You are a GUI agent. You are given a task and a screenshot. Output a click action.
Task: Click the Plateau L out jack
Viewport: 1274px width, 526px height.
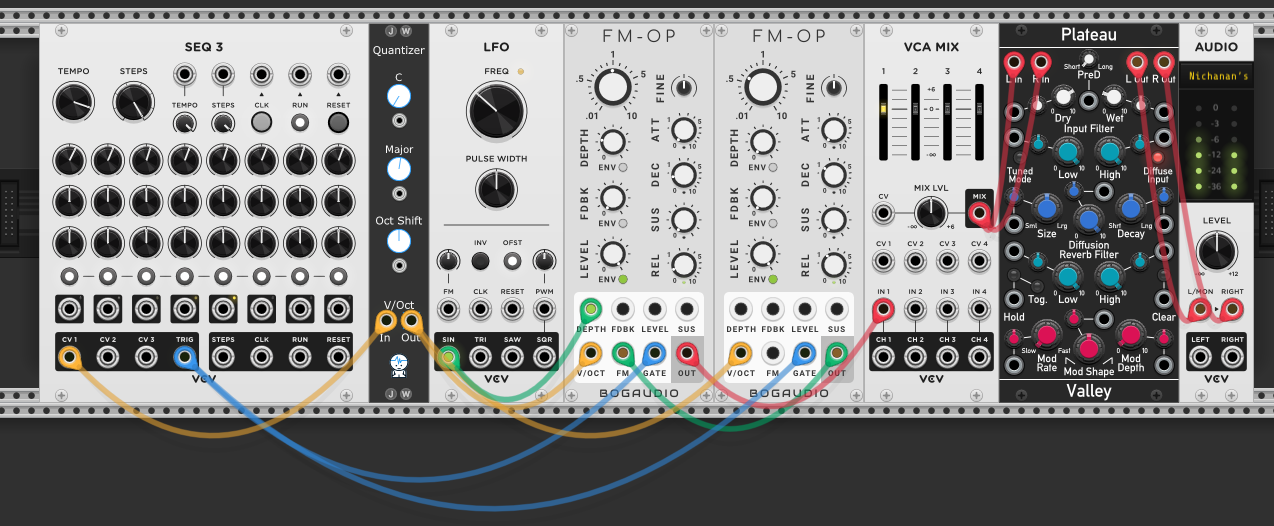1137,64
